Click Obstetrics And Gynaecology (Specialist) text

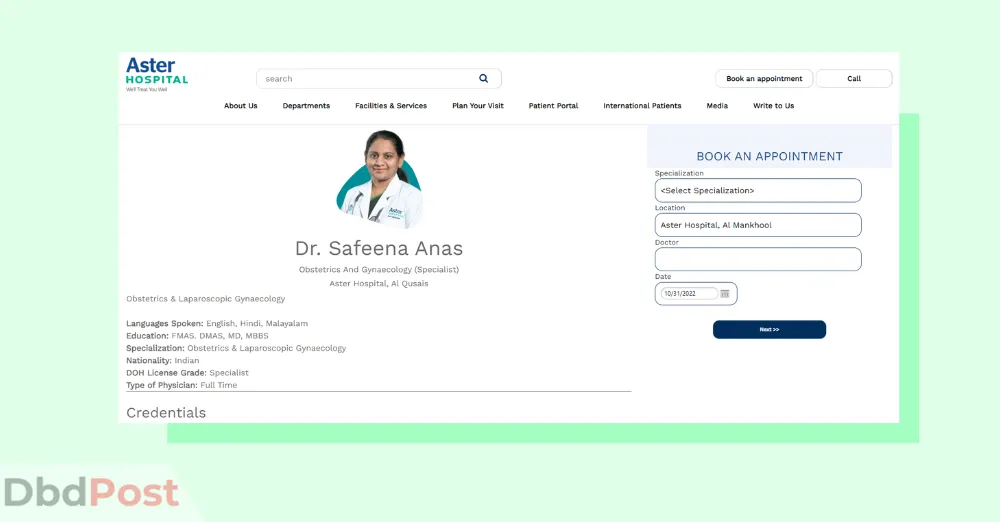[379, 269]
